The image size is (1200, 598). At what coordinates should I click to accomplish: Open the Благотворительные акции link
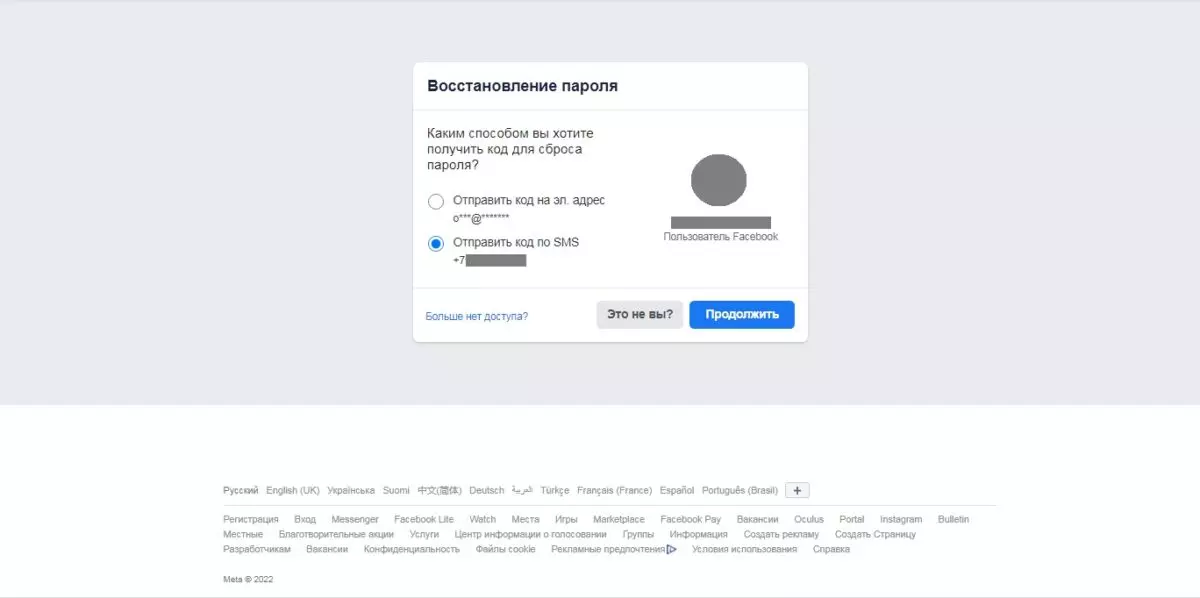pyautogui.click(x=336, y=534)
